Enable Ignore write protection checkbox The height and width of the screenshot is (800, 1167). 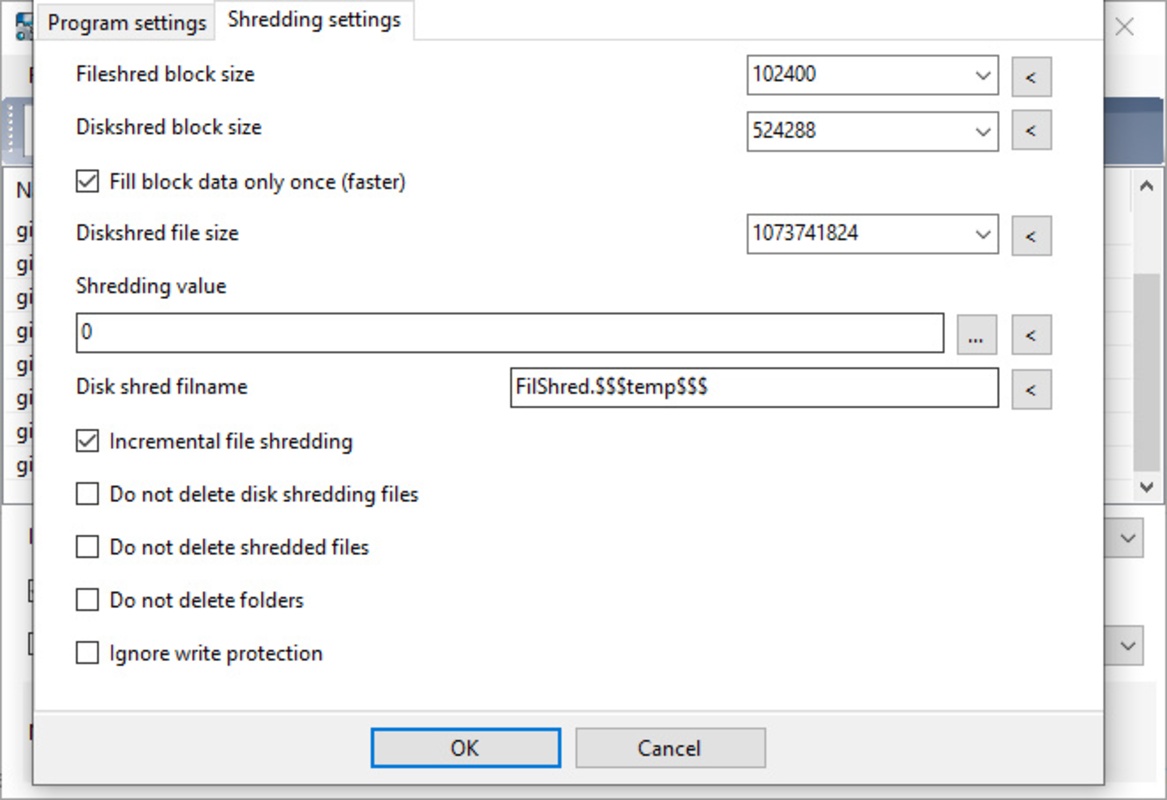[87, 653]
